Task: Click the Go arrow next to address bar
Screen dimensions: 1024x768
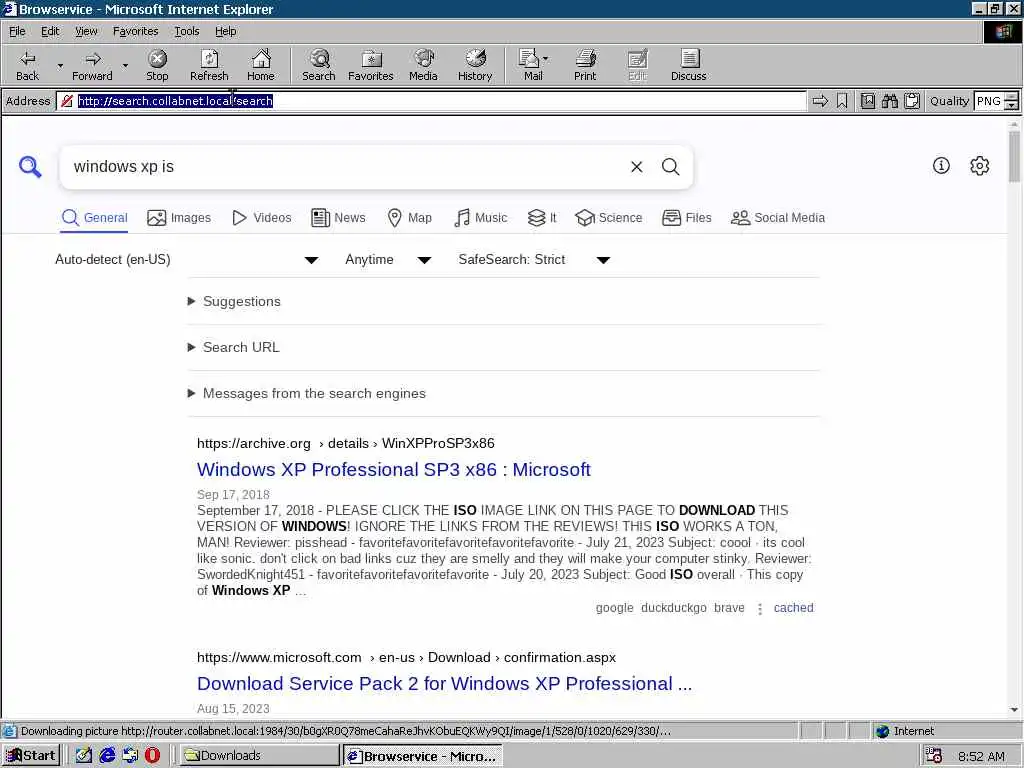Action: click(x=820, y=101)
